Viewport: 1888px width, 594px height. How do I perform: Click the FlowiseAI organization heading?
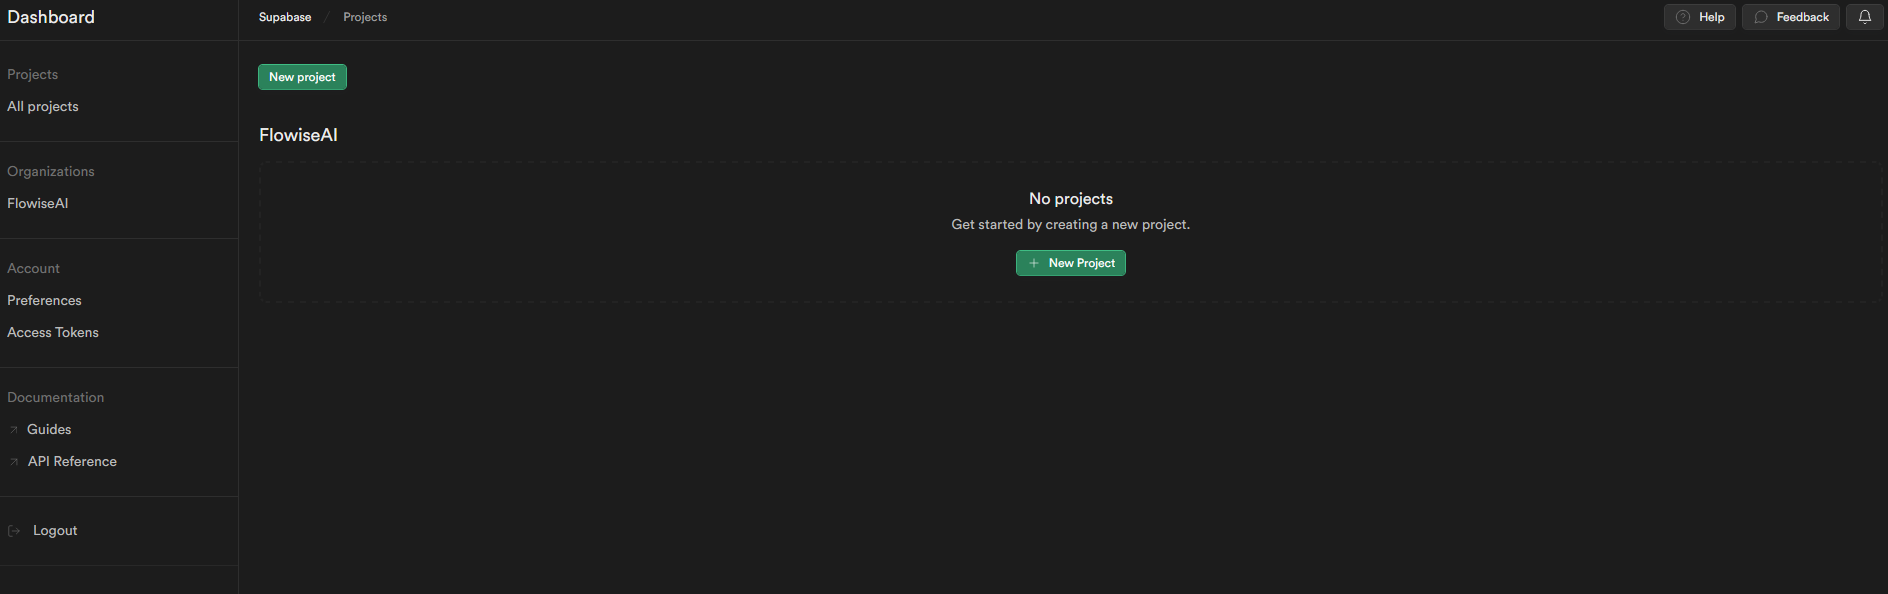coord(298,135)
